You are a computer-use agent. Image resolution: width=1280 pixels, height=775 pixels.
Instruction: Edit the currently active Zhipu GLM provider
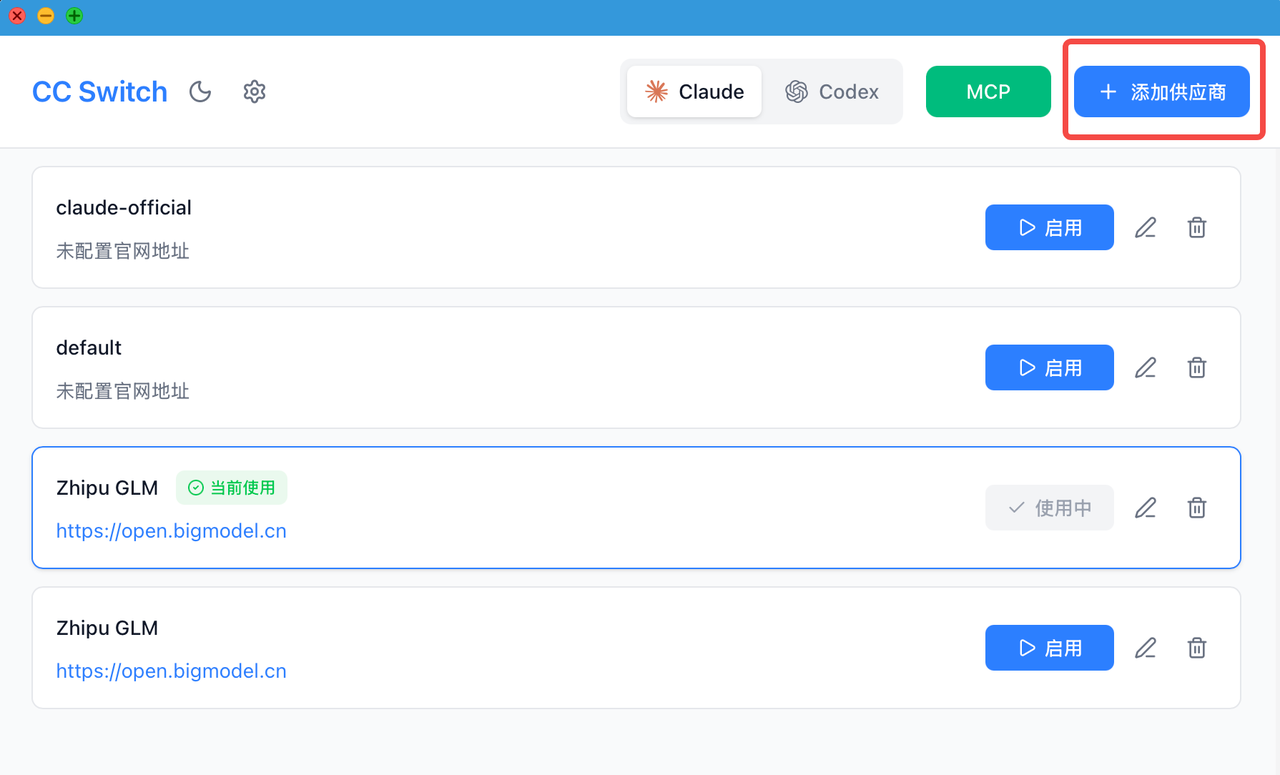1145,508
